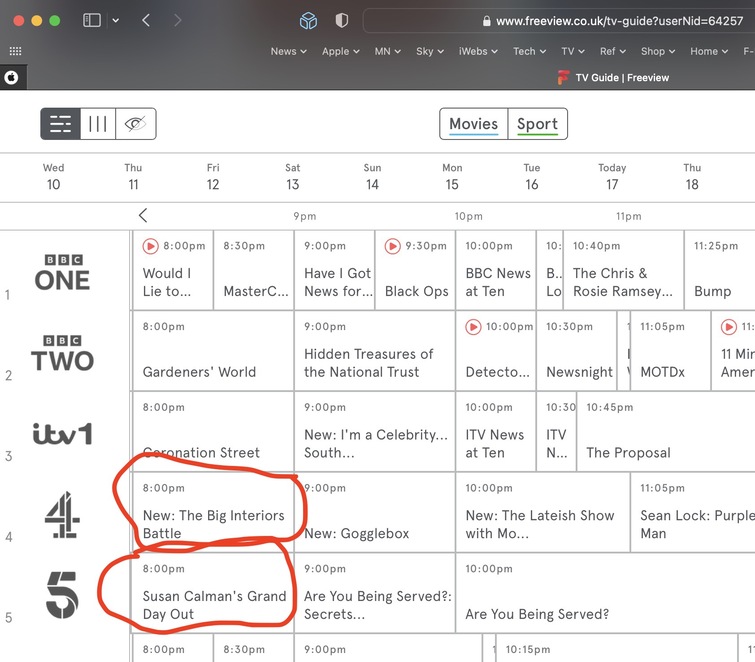755x662 pixels.
Task: Expand the iWebs bookmarks folder
Action: 478,52
